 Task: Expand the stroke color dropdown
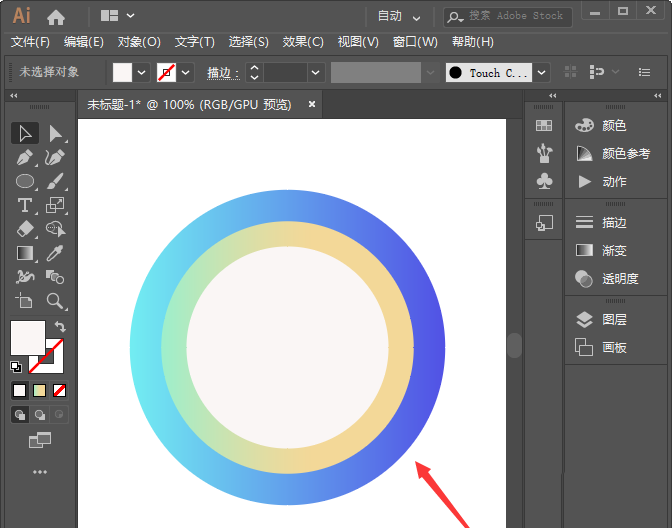click(x=186, y=72)
